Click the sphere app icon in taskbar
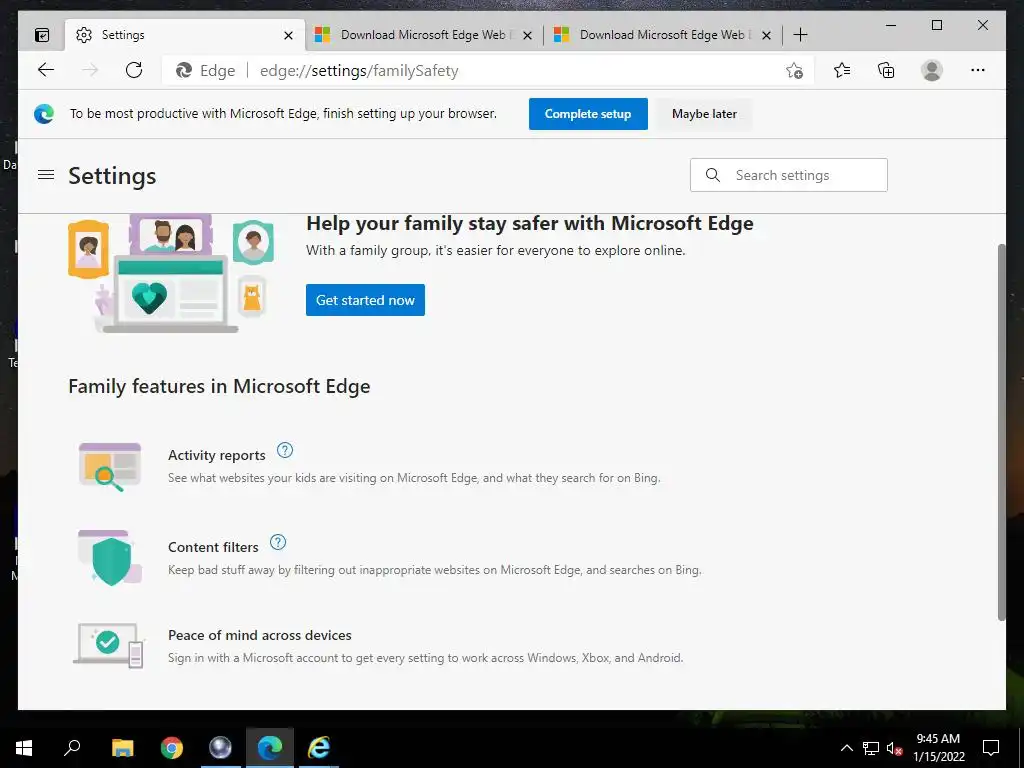Screen dimensions: 1024x768 (x=220, y=748)
